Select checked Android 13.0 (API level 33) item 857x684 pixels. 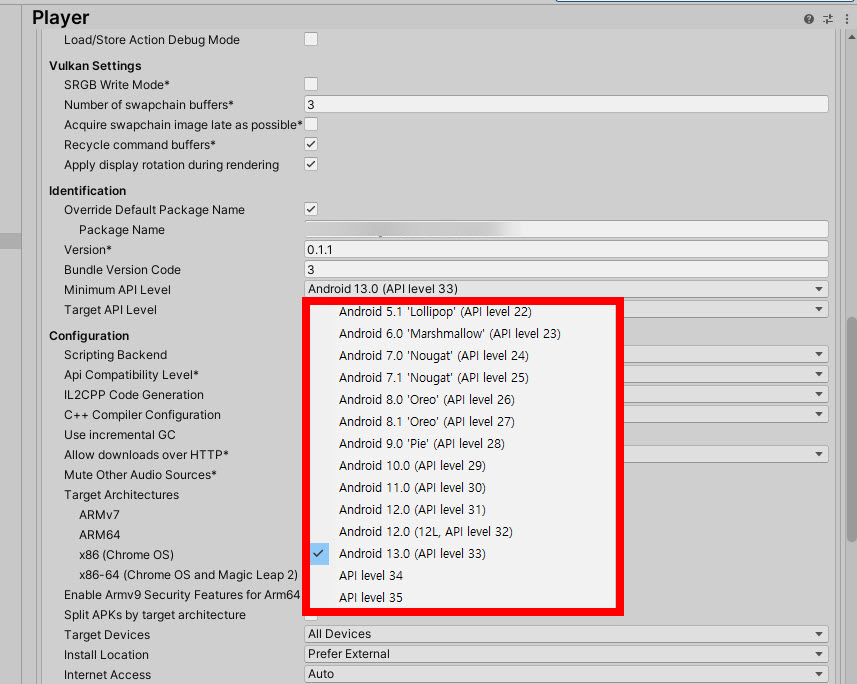tap(462, 553)
